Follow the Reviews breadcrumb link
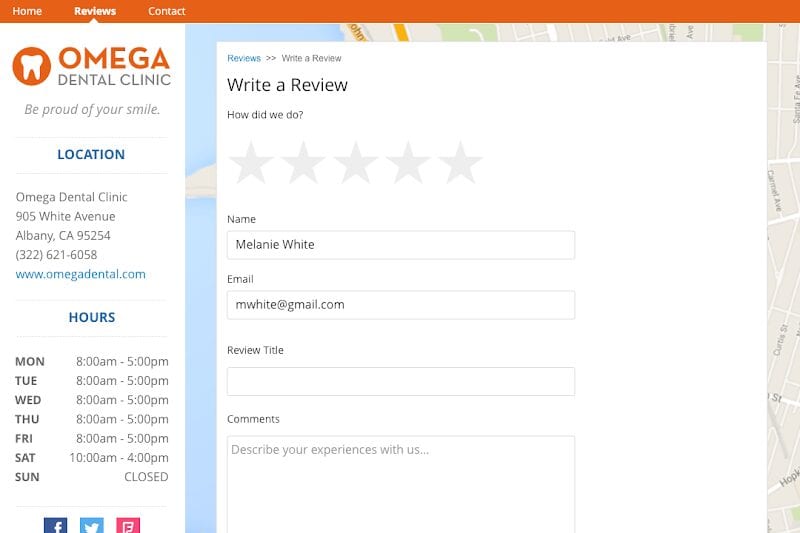The height and width of the screenshot is (533, 800). pyautogui.click(x=244, y=58)
